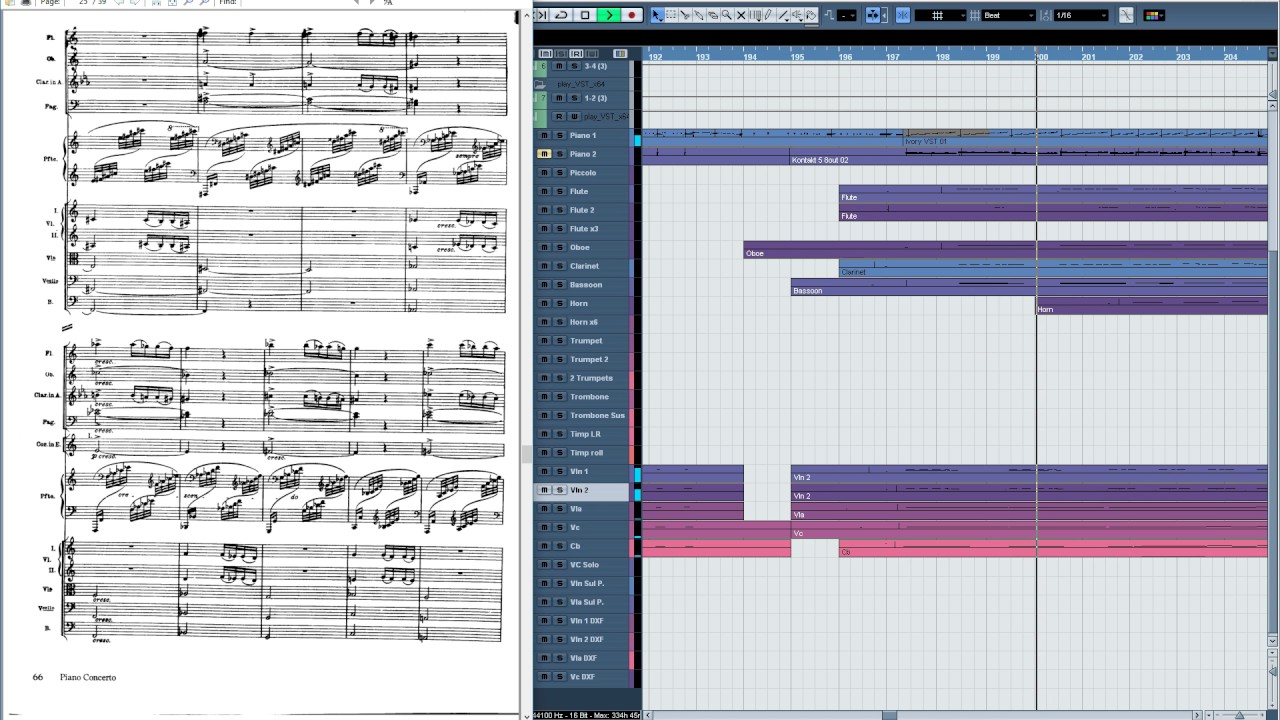Toggle the Snap on/off button
Image resolution: width=1280 pixels, height=720 pixels.
tap(902, 15)
